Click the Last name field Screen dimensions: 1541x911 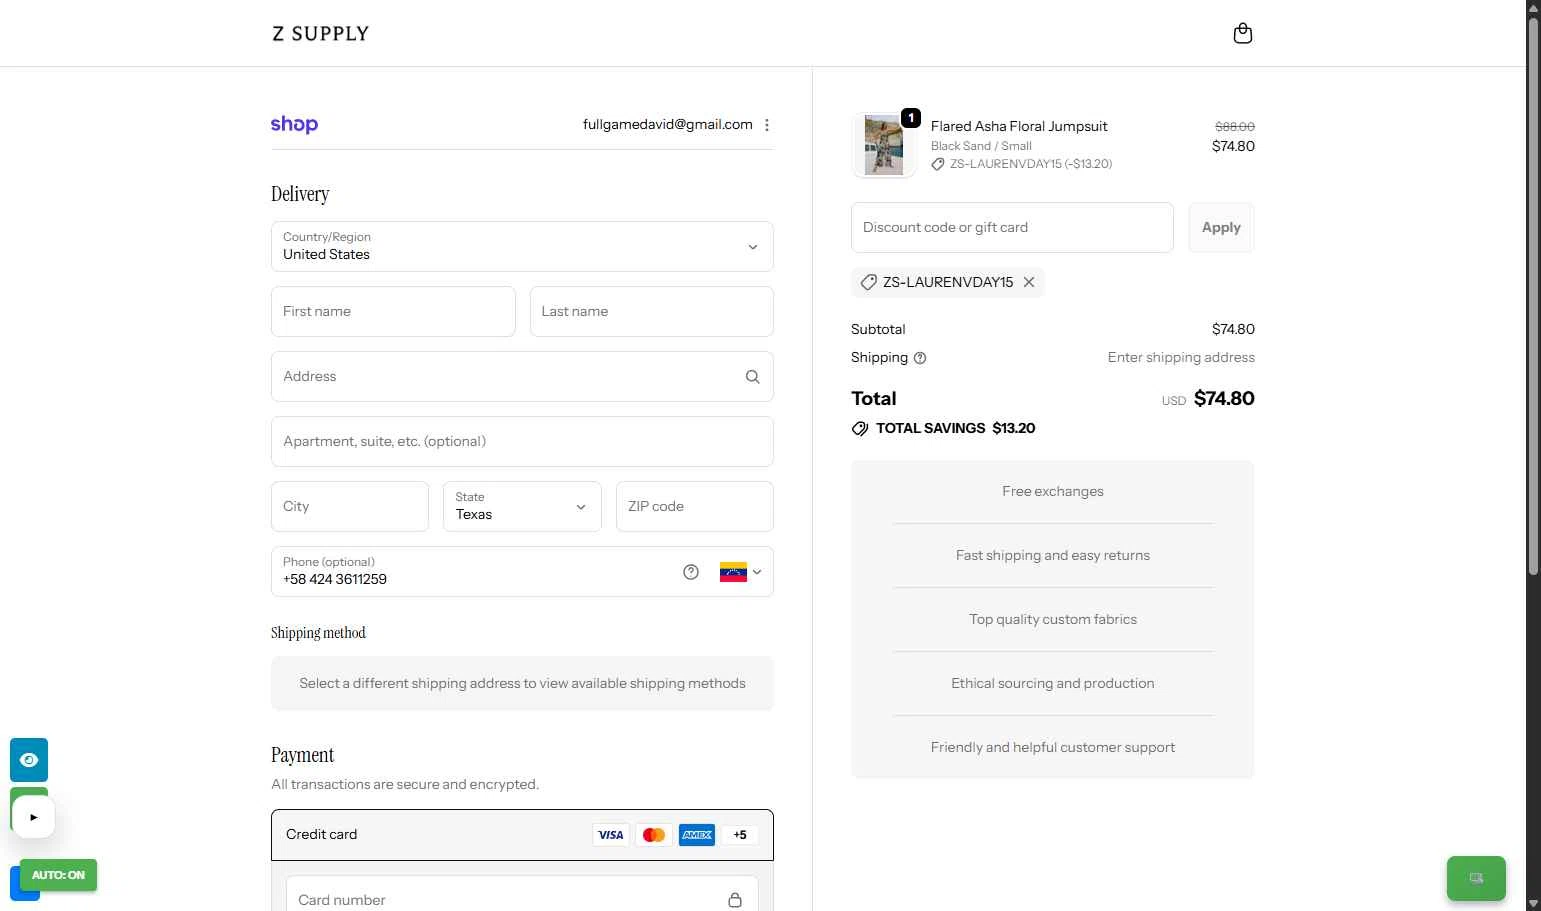click(652, 311)
